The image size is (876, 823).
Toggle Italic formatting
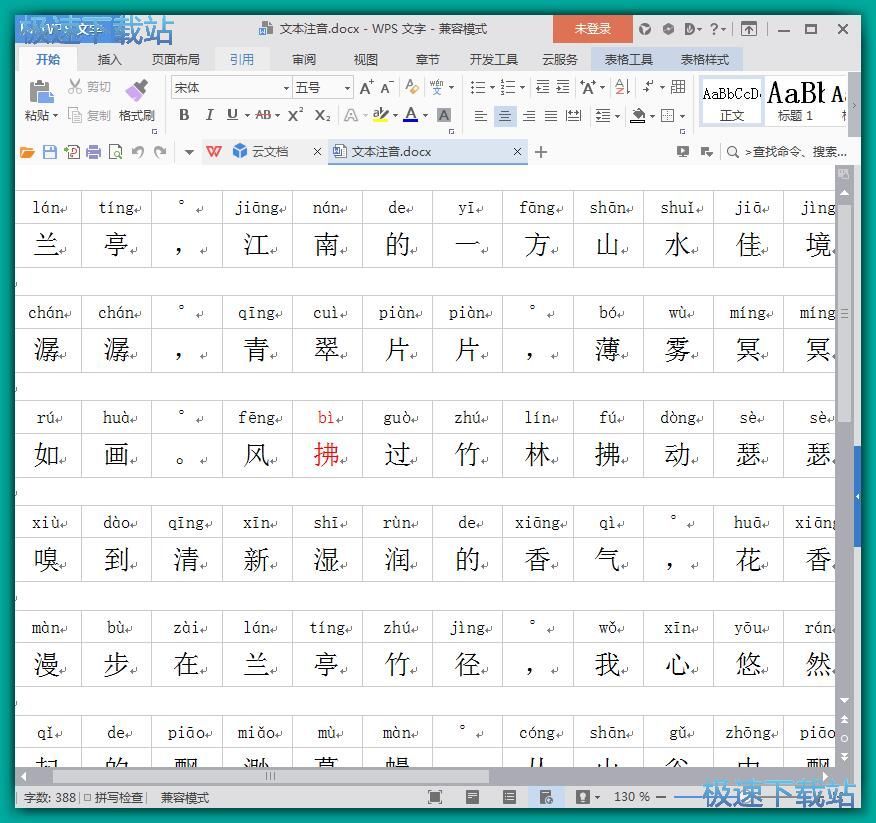tap(209, 115)
